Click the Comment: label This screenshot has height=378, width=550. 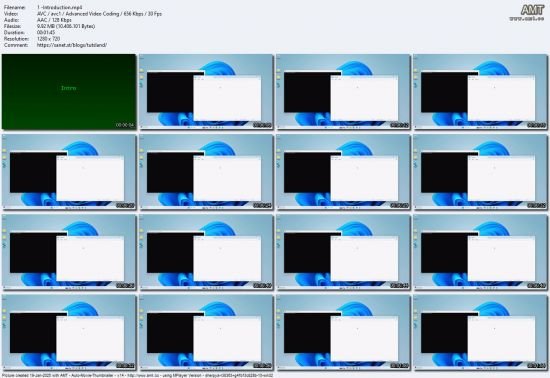15,45
